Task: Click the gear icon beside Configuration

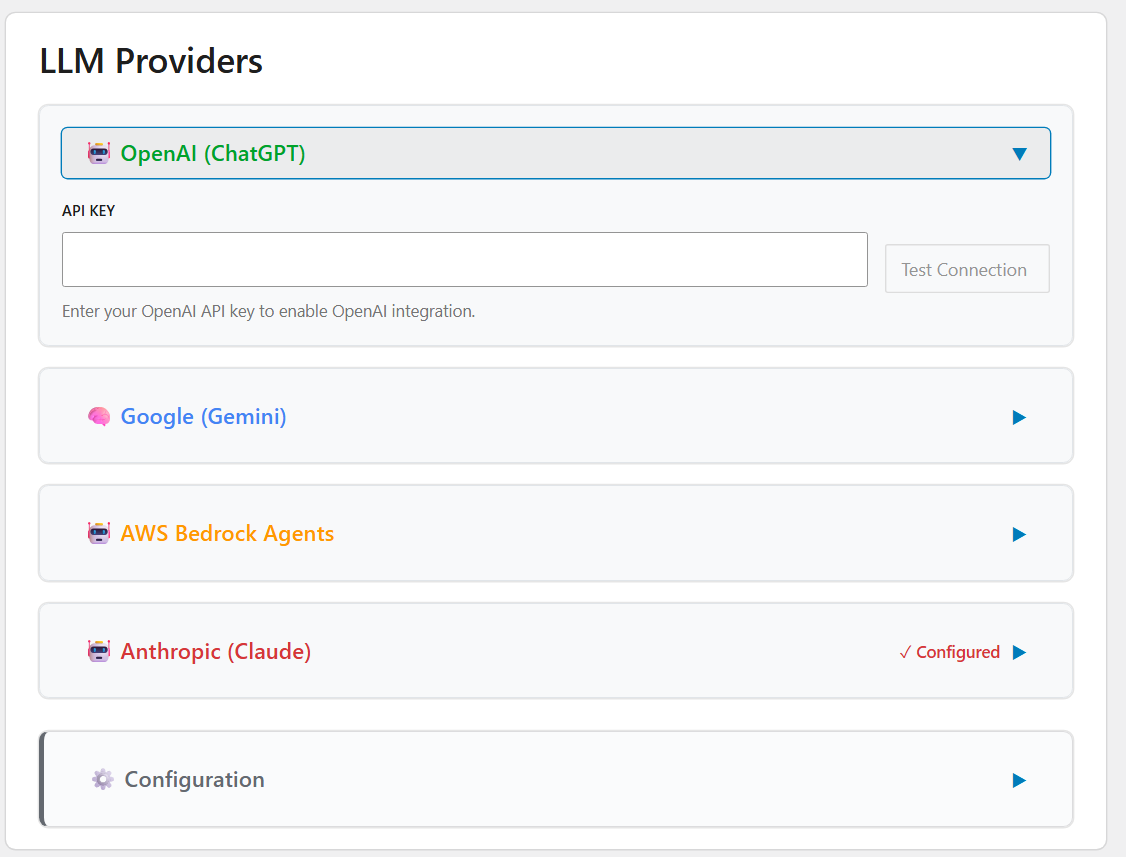Action: click(x=103, y=779)
